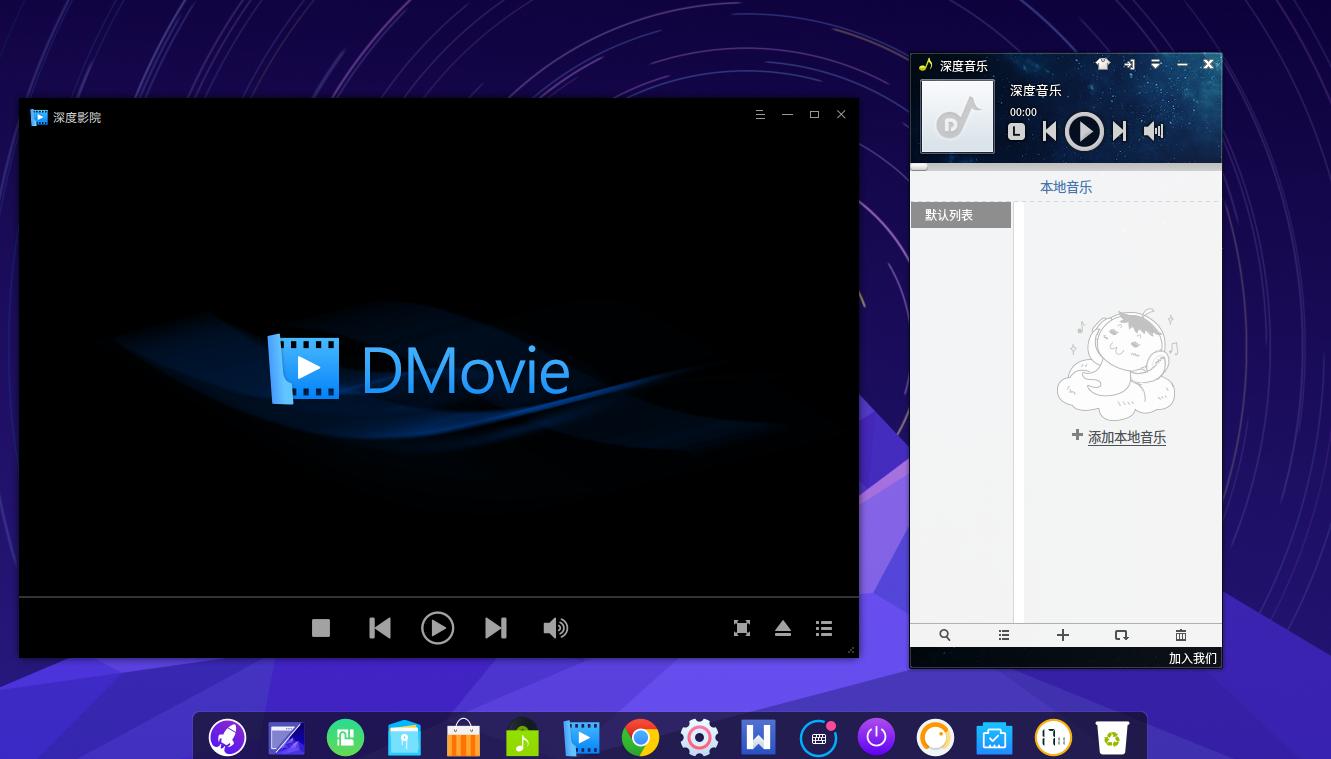Click the Deepin Music volume icon
The image size is (1331, 759).
coord(1153,131)
